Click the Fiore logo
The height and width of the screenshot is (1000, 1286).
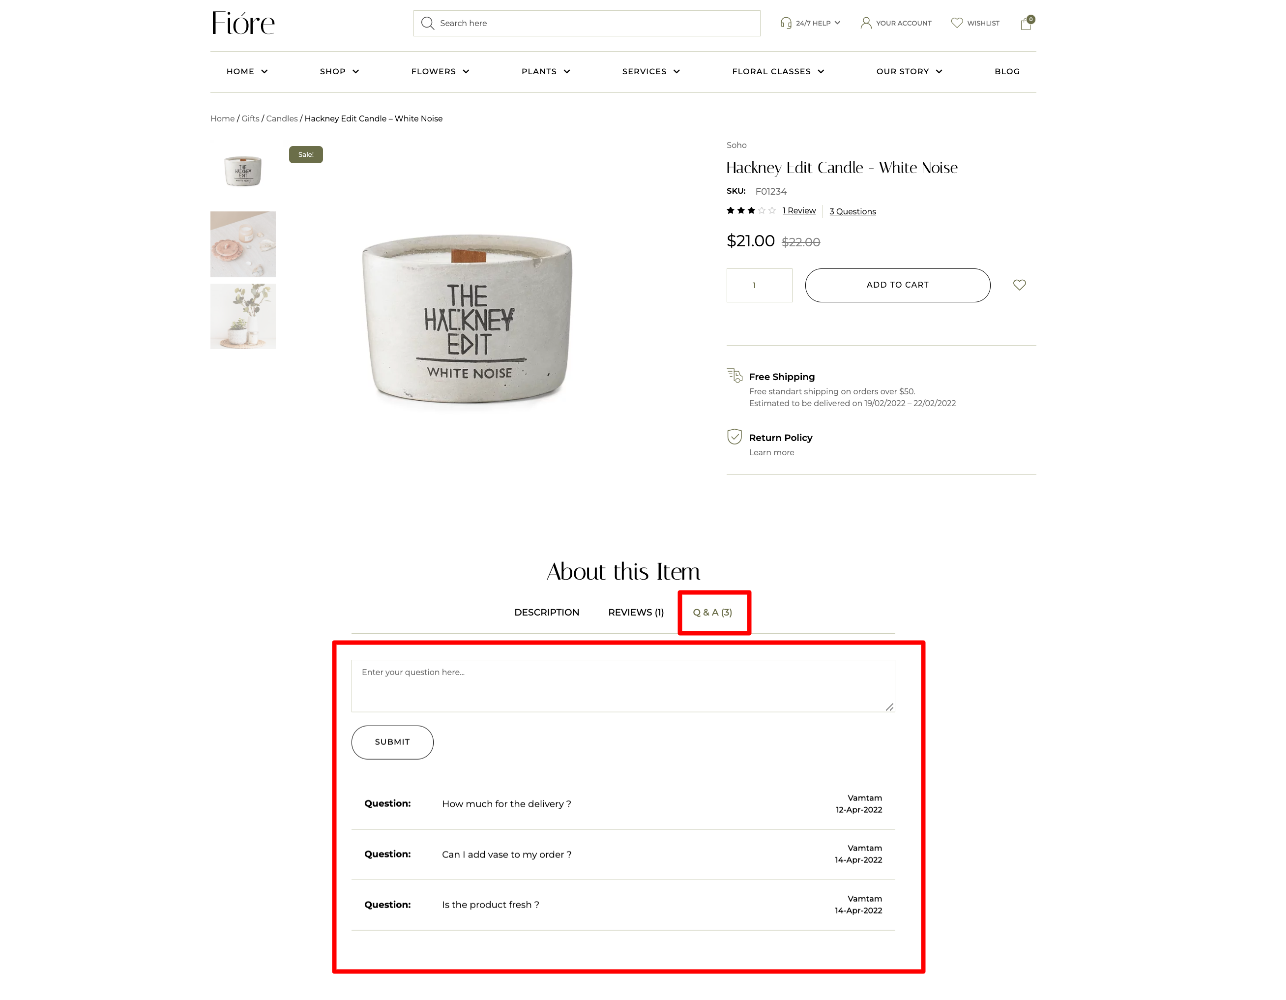(x=243, y=23)
